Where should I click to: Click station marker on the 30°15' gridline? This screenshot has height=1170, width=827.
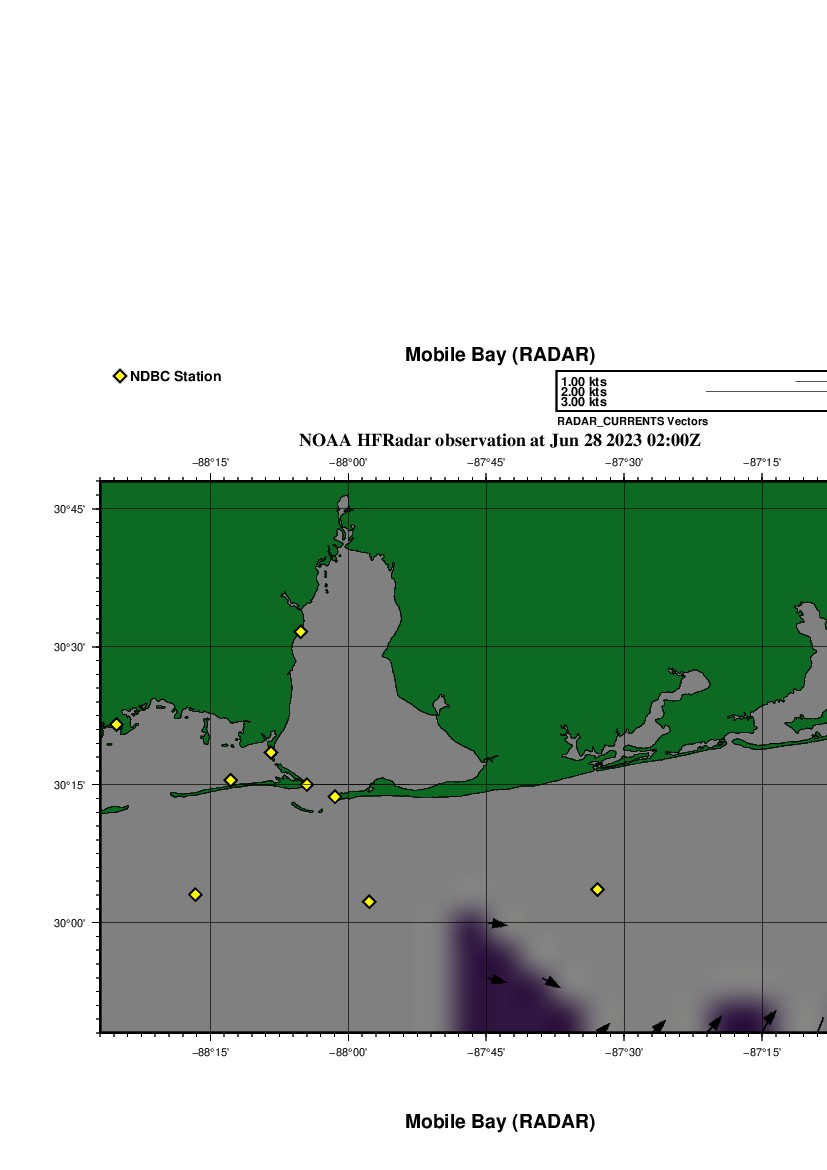click(307, 784)
